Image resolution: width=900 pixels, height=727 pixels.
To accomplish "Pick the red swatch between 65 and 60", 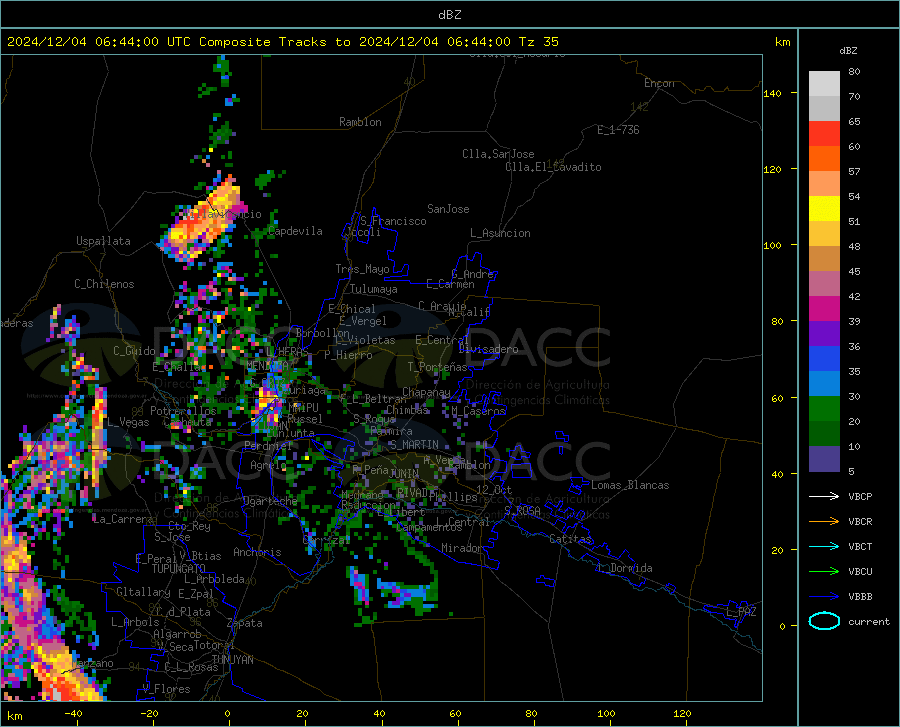I will [x=824, y=134].
